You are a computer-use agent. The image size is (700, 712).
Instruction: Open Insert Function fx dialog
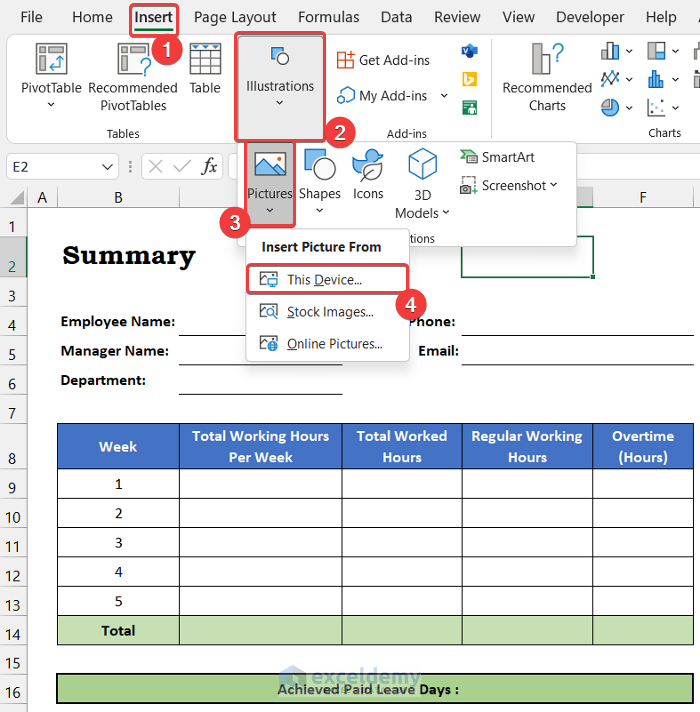click(x=209, y=167)
